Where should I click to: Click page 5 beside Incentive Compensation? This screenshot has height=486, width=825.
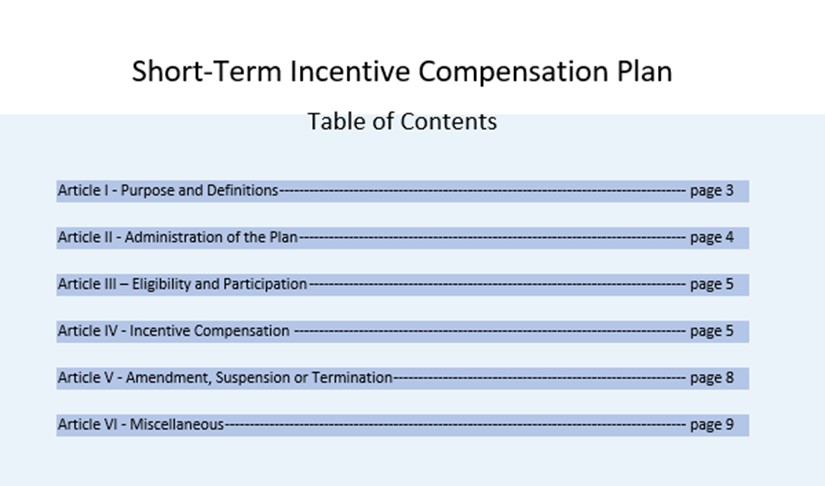[x=711, y=331]
